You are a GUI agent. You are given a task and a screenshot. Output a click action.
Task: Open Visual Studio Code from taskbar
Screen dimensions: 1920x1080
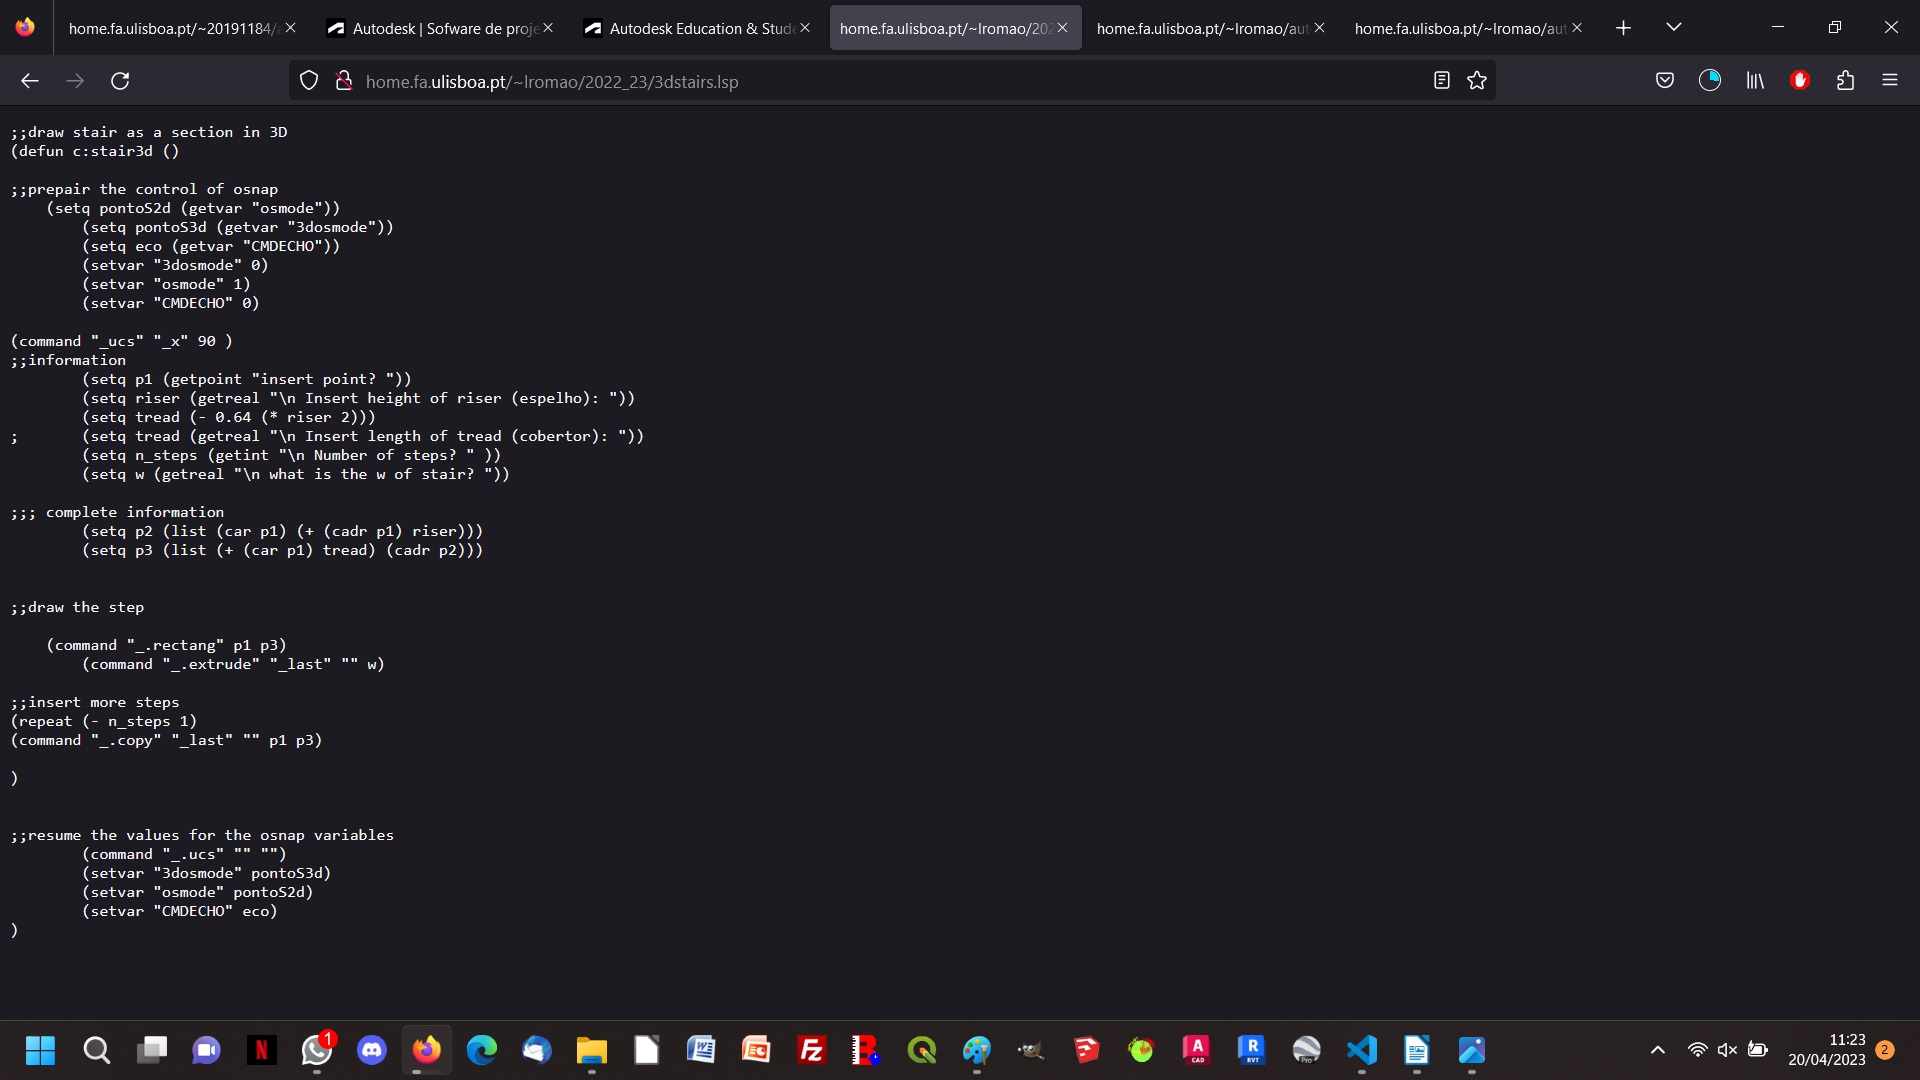coord(1362,1050)
